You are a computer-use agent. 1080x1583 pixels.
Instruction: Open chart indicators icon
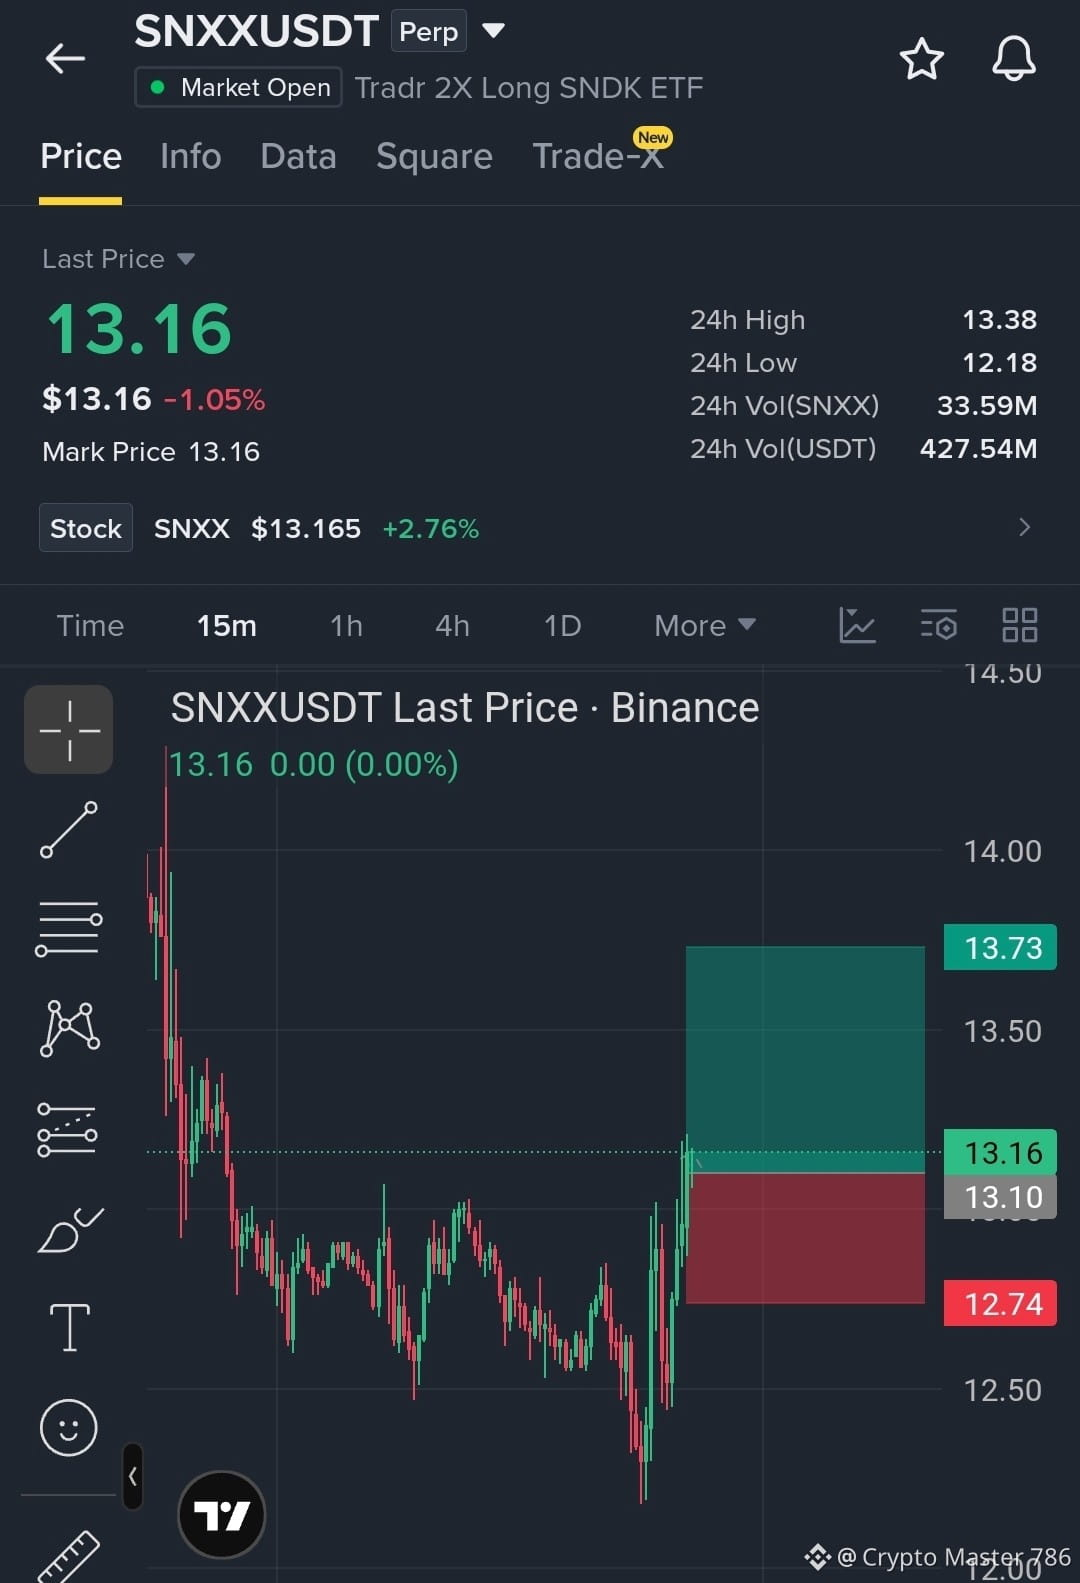point(857,626)
